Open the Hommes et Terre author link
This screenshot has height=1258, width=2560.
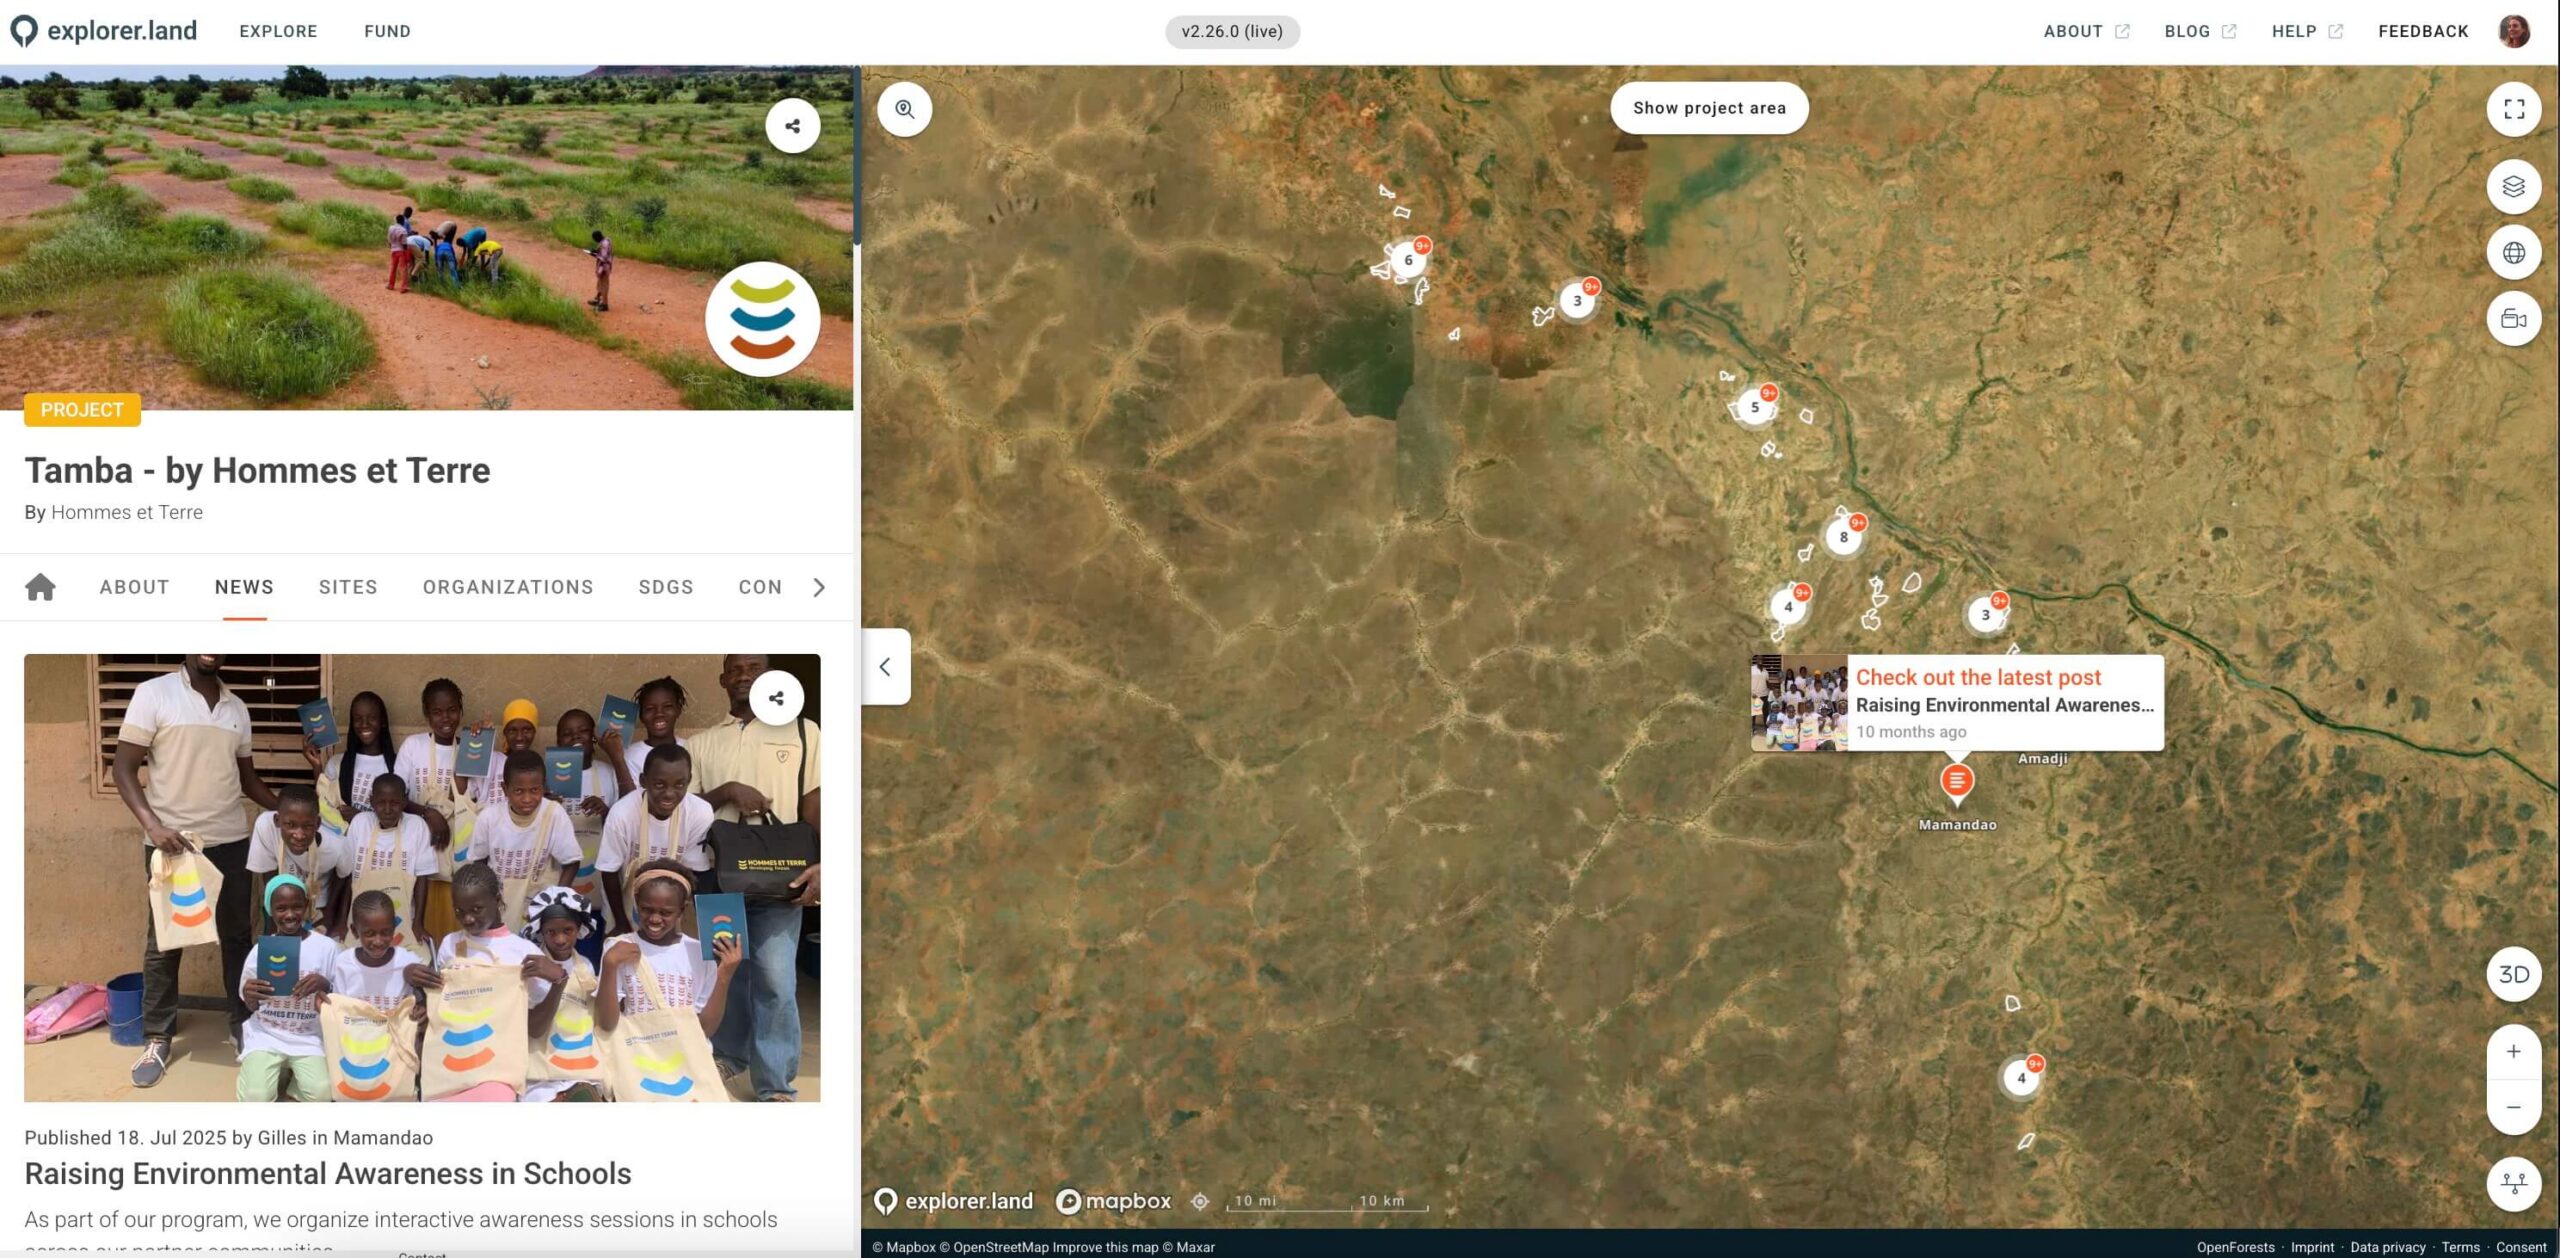(127, 512)
